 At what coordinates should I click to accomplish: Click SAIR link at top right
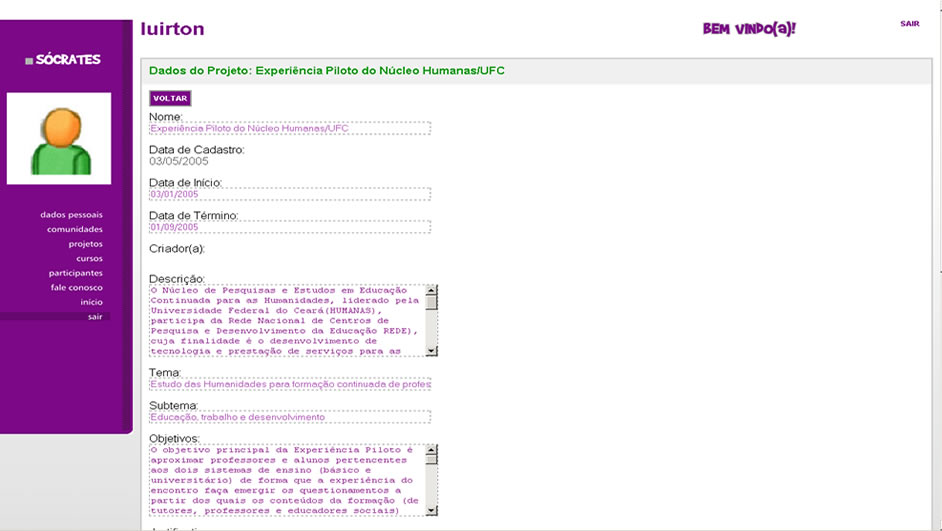[909, 24]
